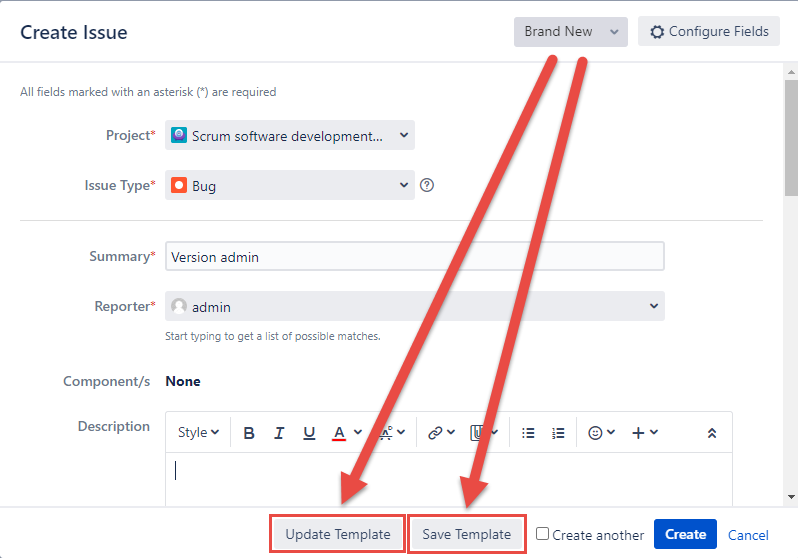Click the help icon beside Issue Type
This screenshot has height=558, width=798.
click(x=427, y=185)
